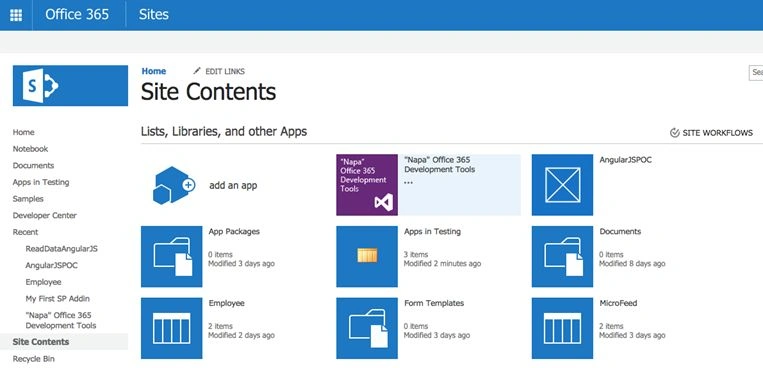Click the Documents tile title
The image size is (763, 368).
coord(620,232)
